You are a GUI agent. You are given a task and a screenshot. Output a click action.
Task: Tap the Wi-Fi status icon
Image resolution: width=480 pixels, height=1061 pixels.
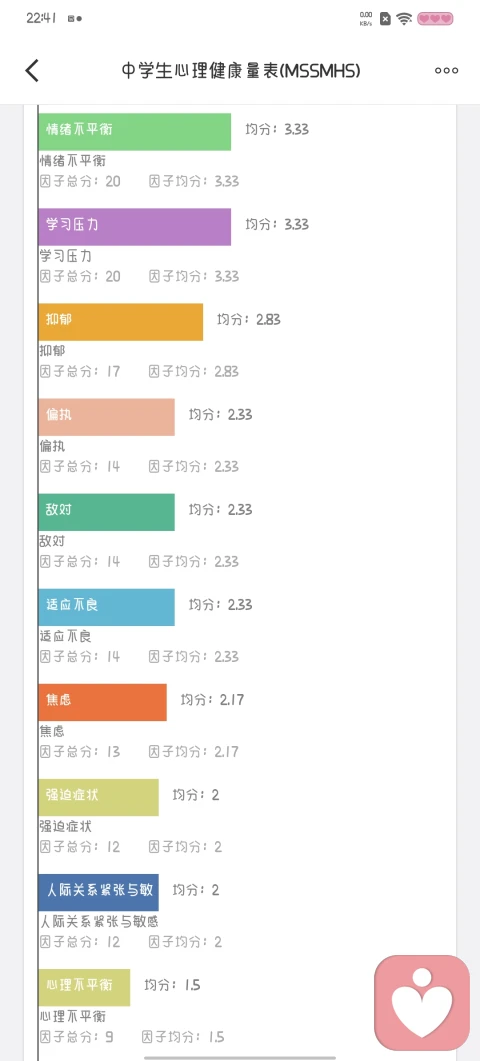[x=404, y=18]
